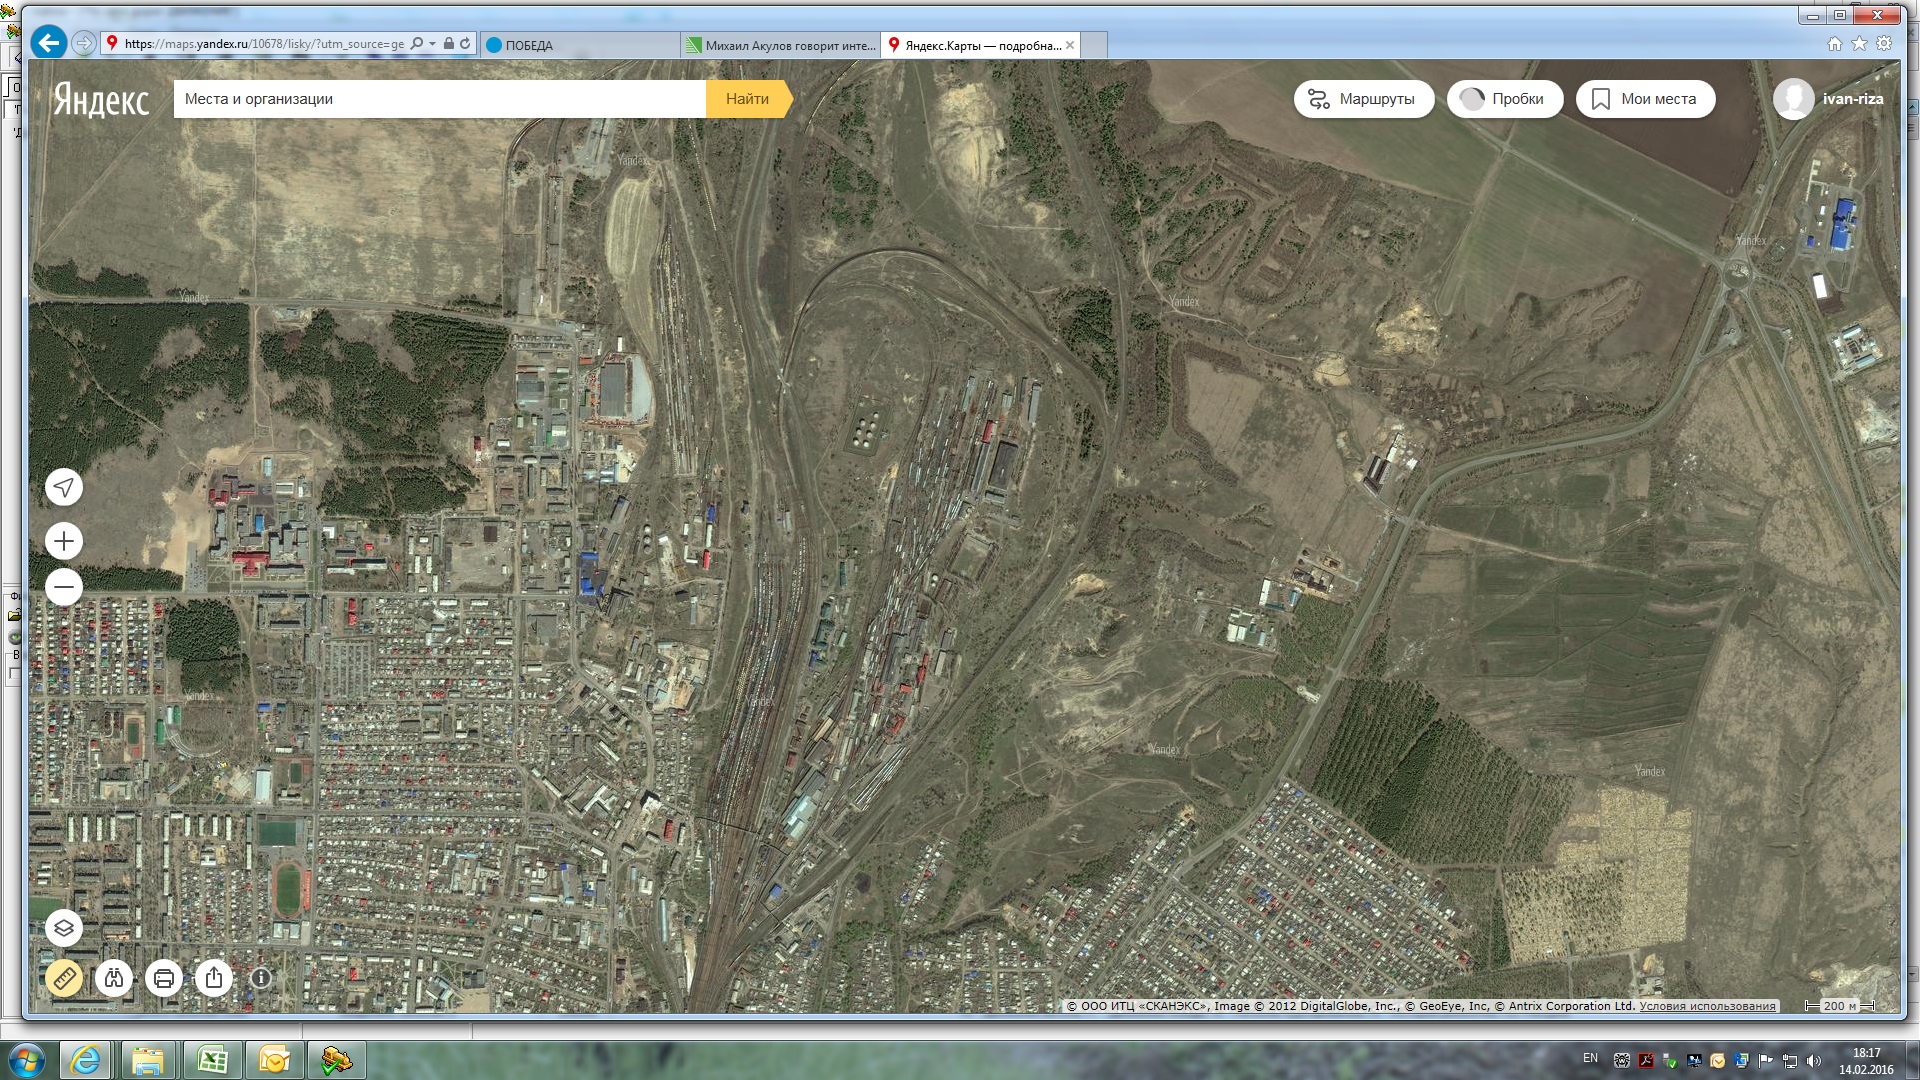Click the Места и организации search field

coord(440,99)
